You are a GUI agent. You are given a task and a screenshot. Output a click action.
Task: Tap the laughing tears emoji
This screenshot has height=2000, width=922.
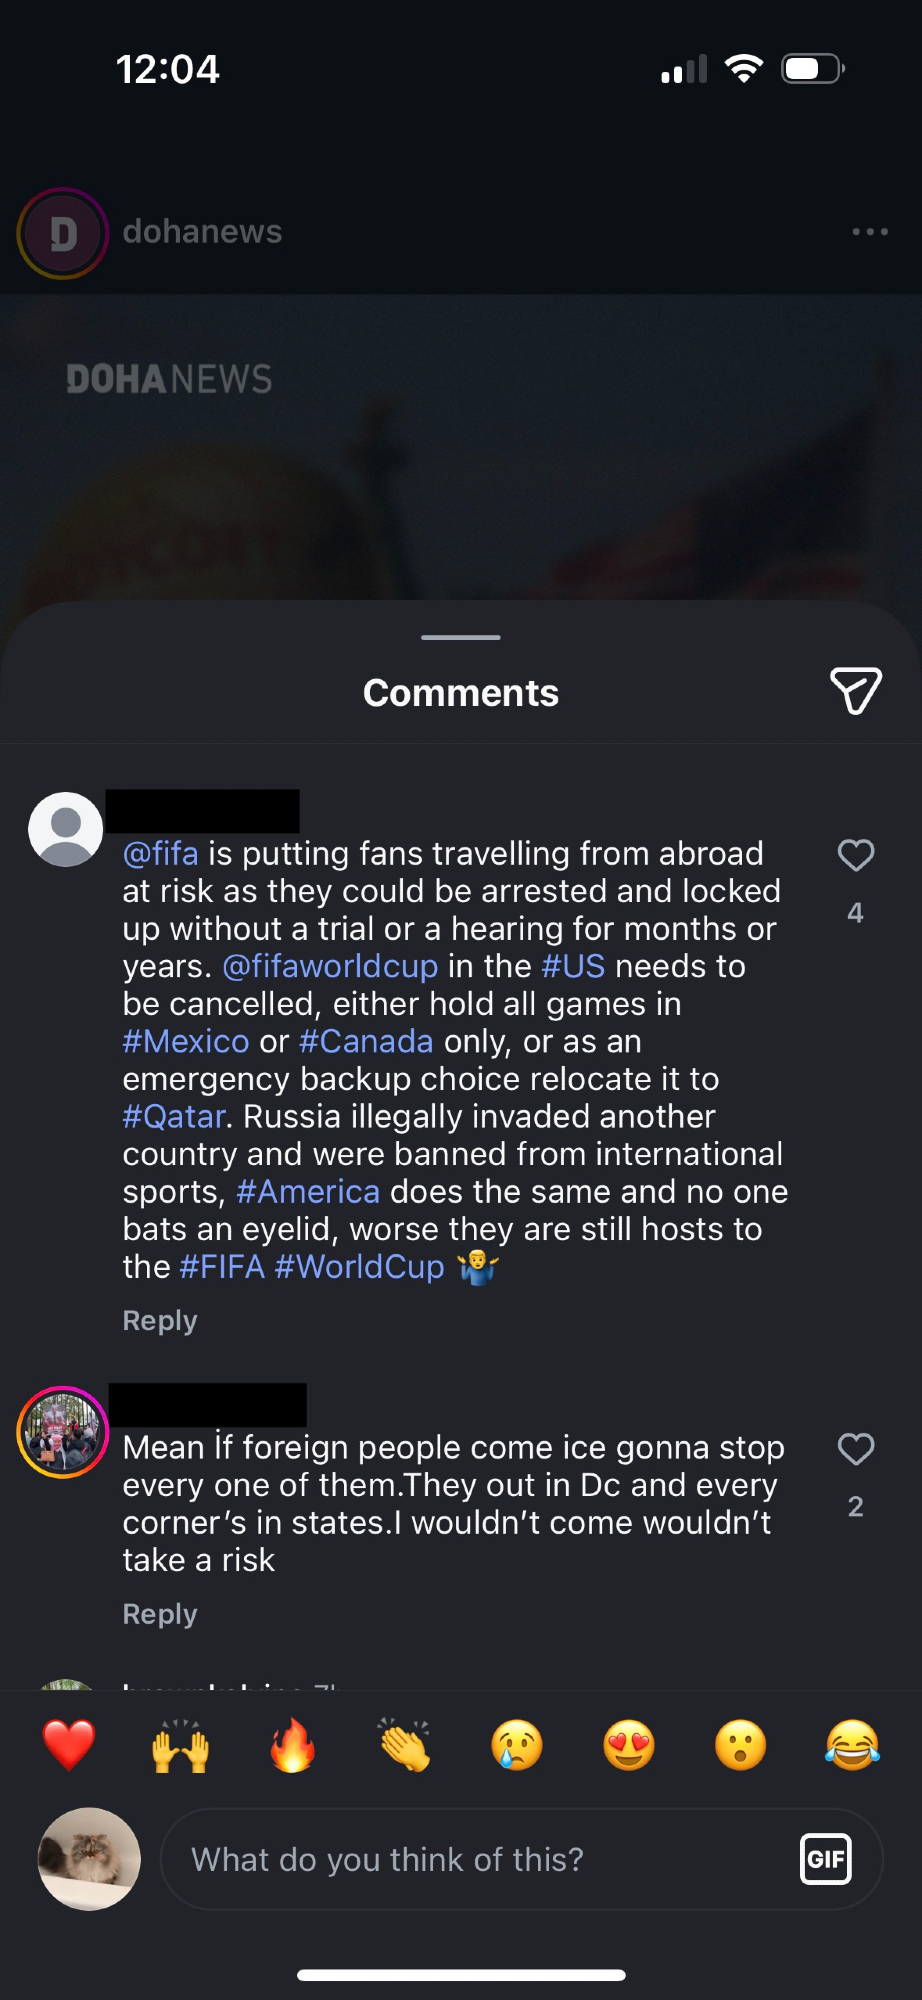[852, 1746]
